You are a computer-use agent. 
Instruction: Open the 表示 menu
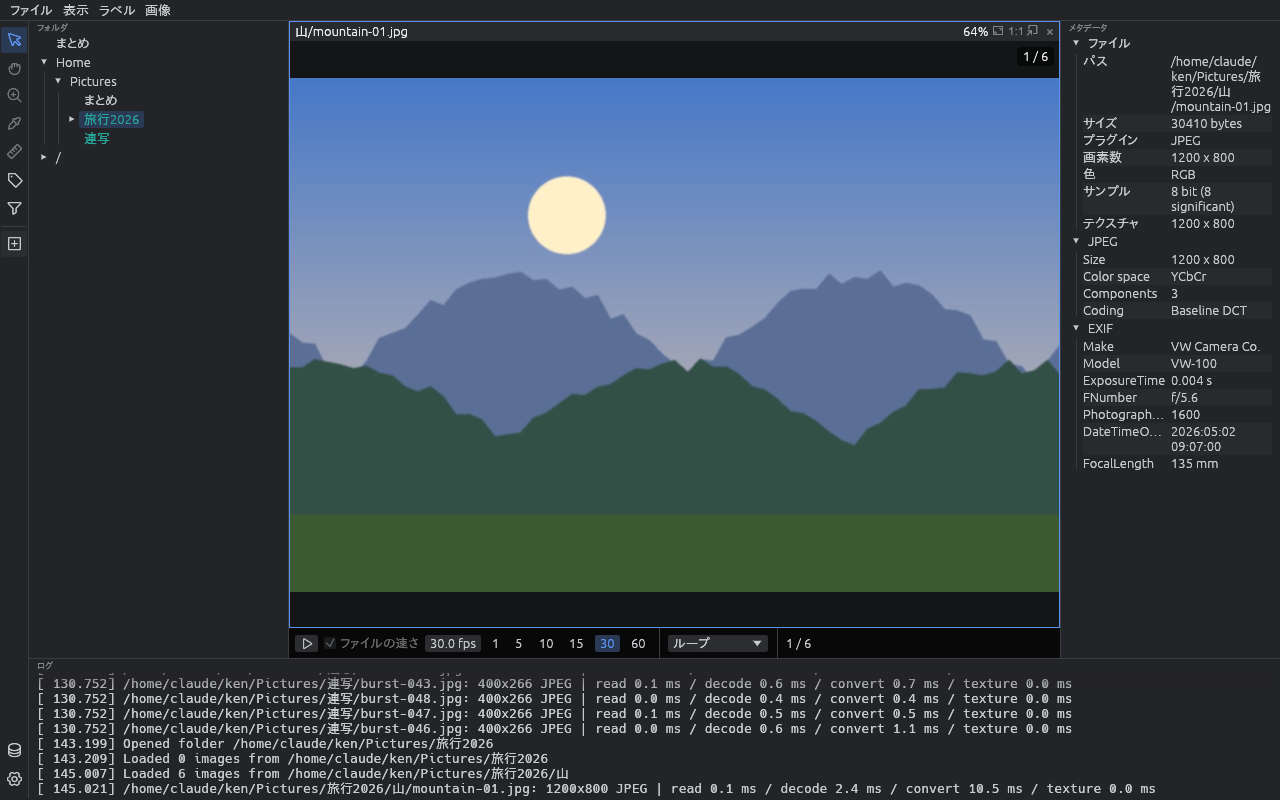(76, 10)
